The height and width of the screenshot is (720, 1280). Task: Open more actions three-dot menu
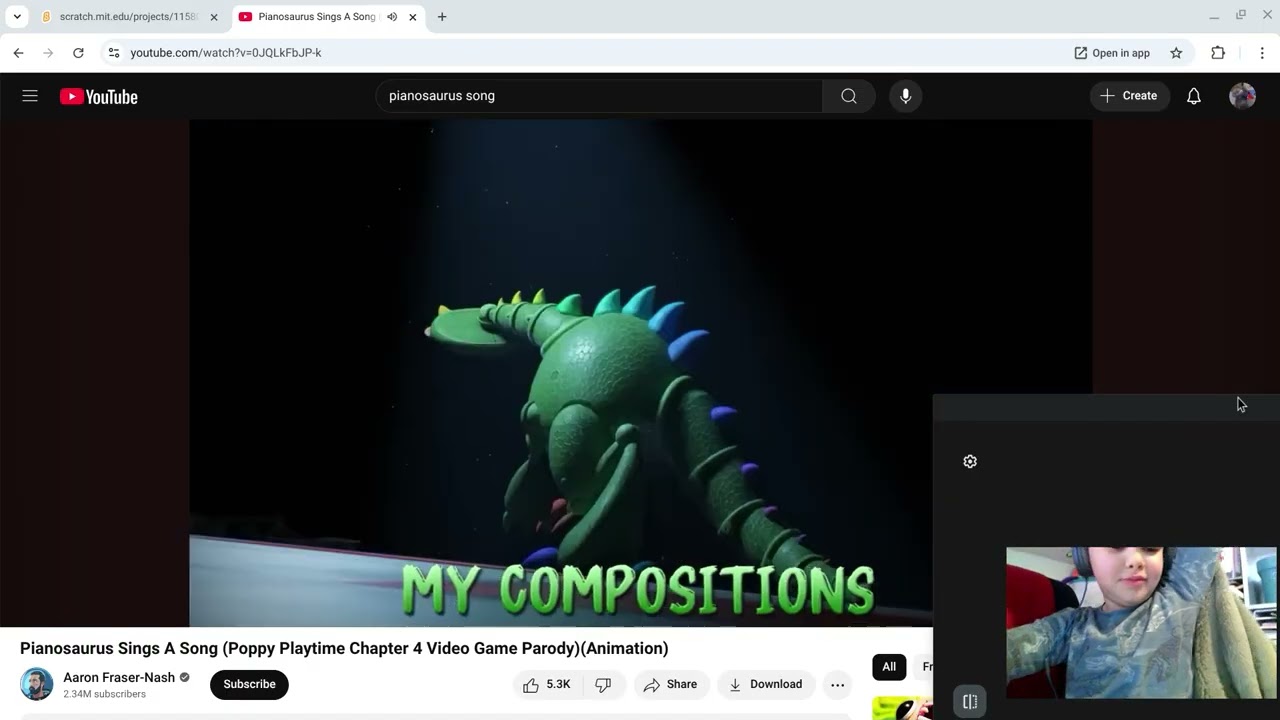(x=837, y=684)
